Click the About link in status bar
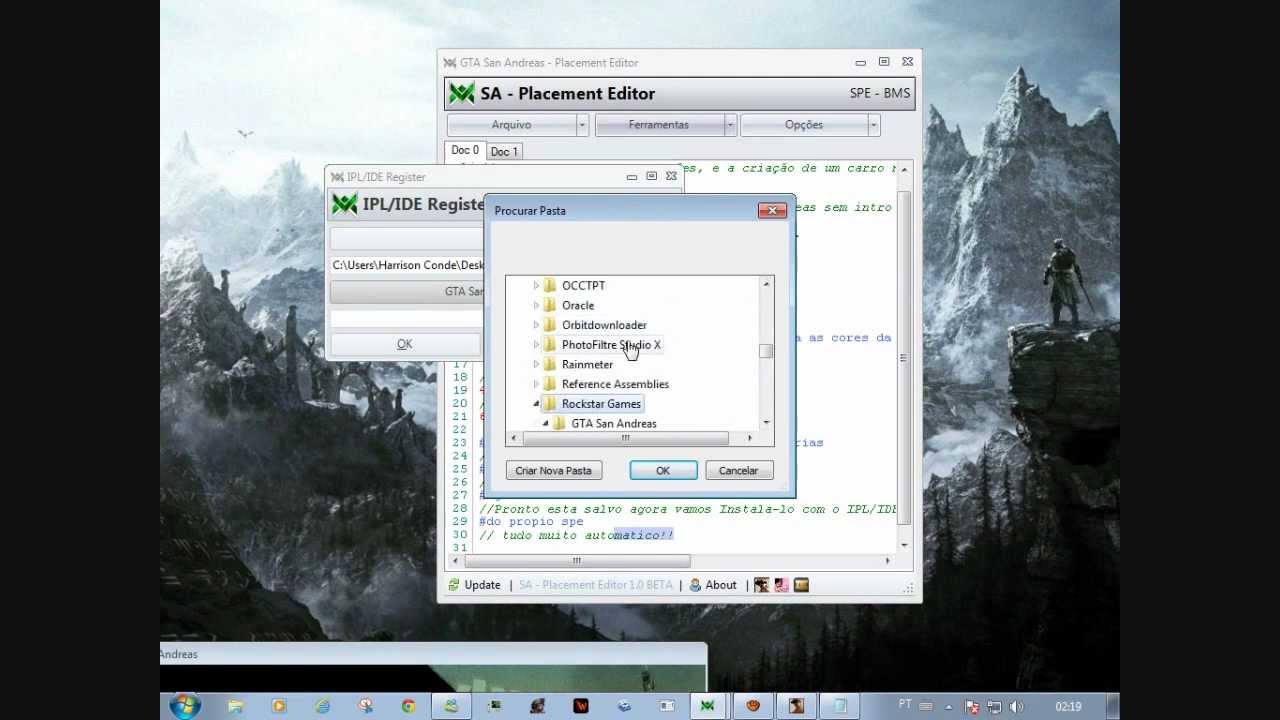 [x=721, y=585]
